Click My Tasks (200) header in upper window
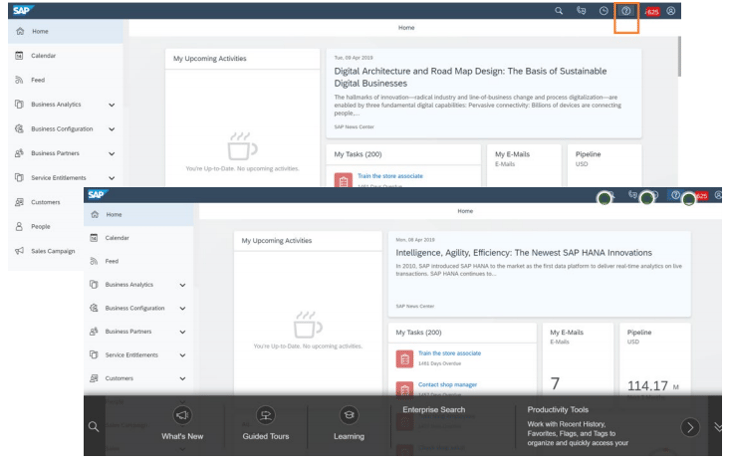This screenshot has width=730, height=464. 358,154
